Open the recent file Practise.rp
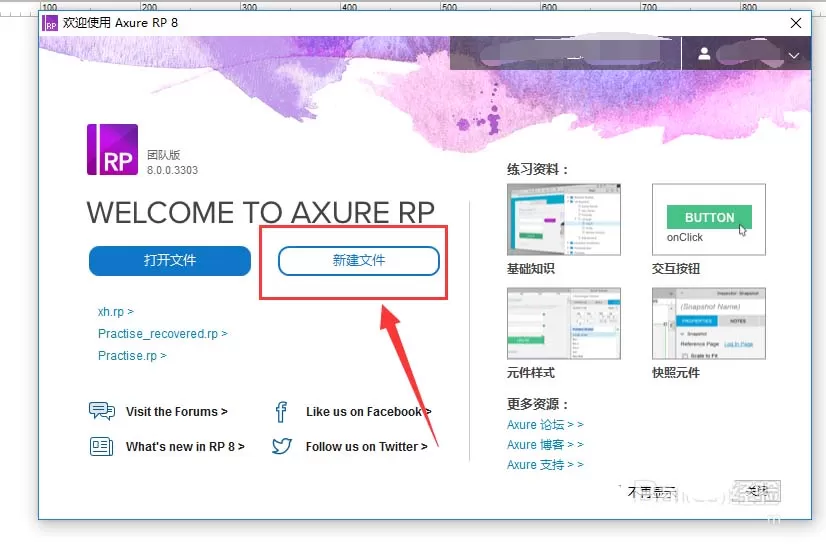Image resolution: width=826 pixels, height=548 pixels. click(x=132, y=356)
